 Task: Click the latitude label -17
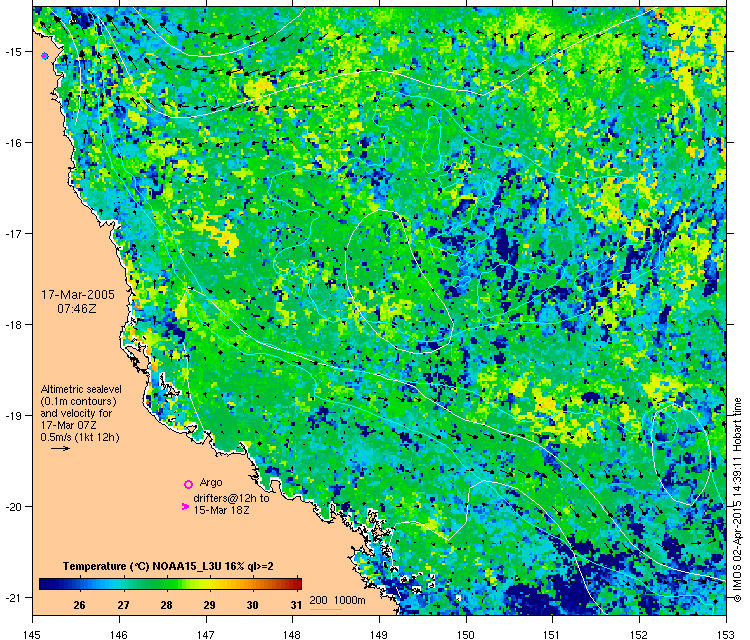coord(12,233)
